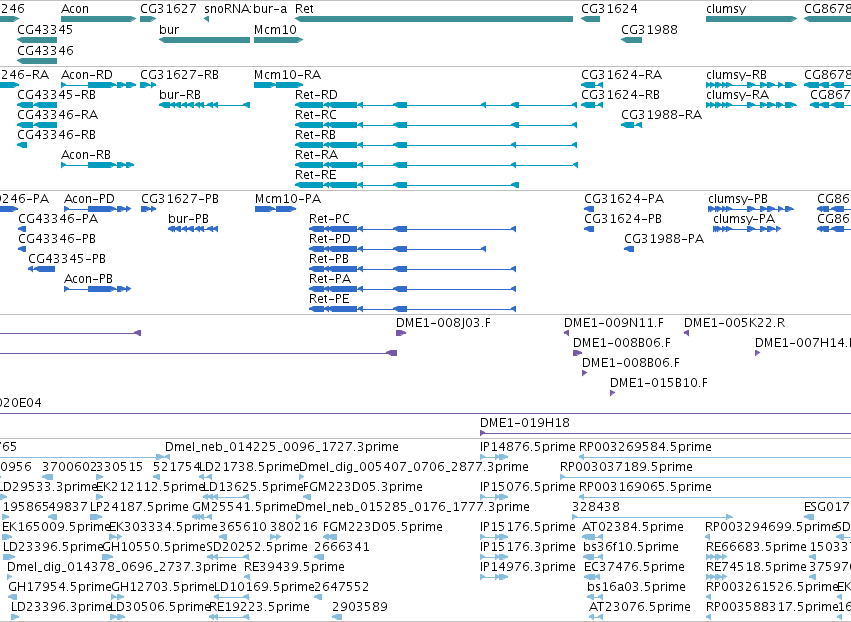Image resolution: width=851 pixels, height=622 pixels.
Task: Click the DME1-005K22.R clone label
Action: [x=734, y=323]
